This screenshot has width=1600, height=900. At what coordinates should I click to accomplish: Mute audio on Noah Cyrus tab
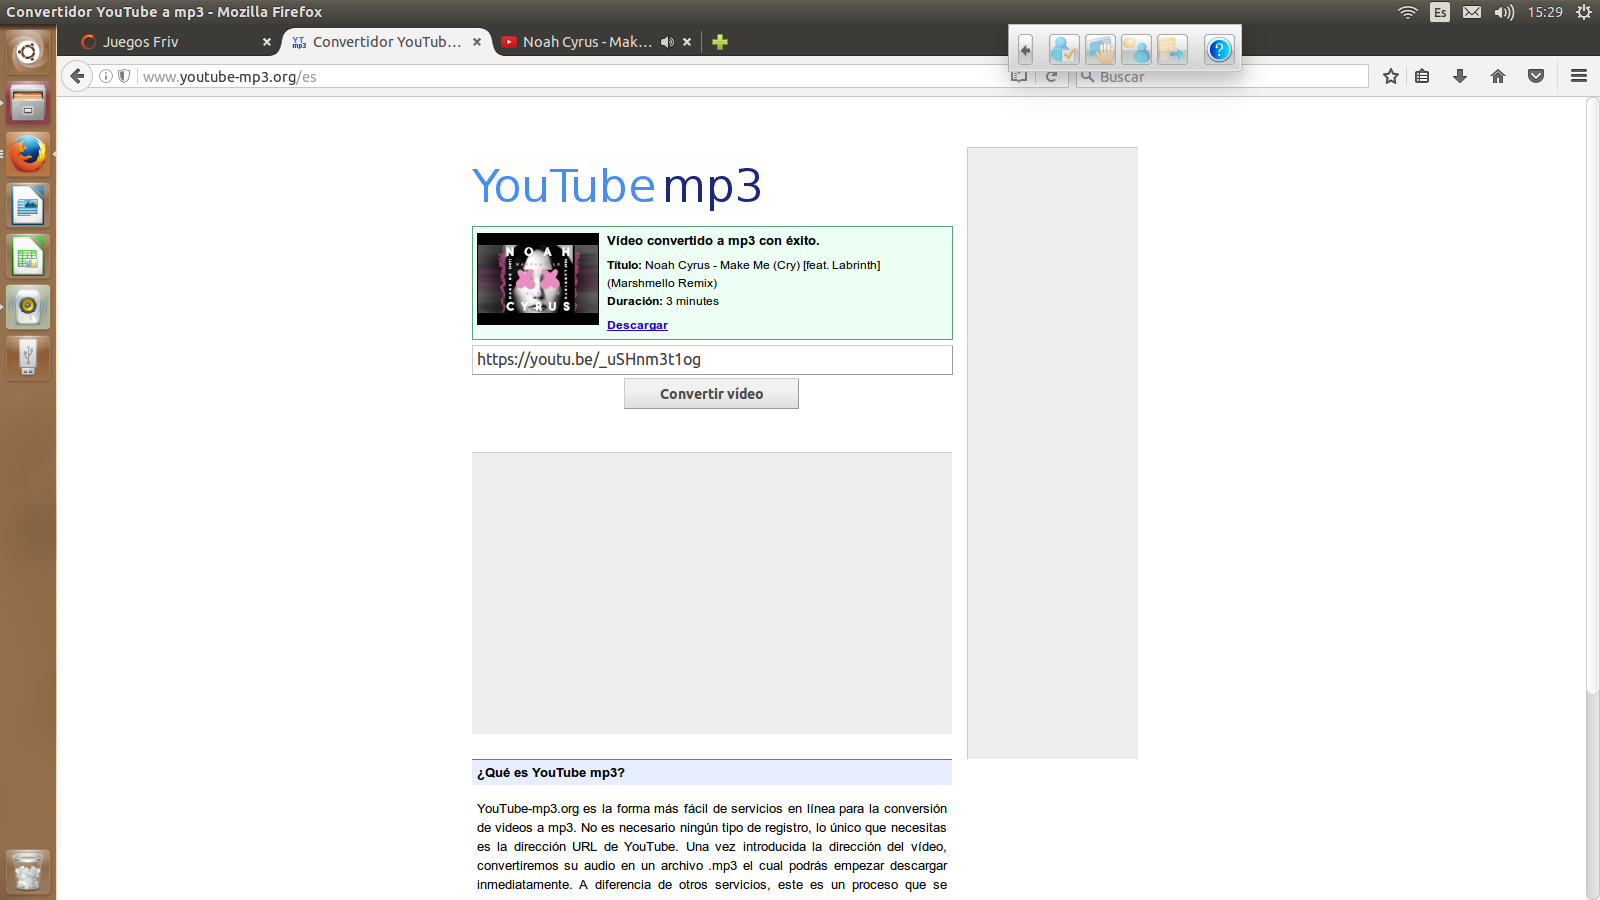pos(667,42)
